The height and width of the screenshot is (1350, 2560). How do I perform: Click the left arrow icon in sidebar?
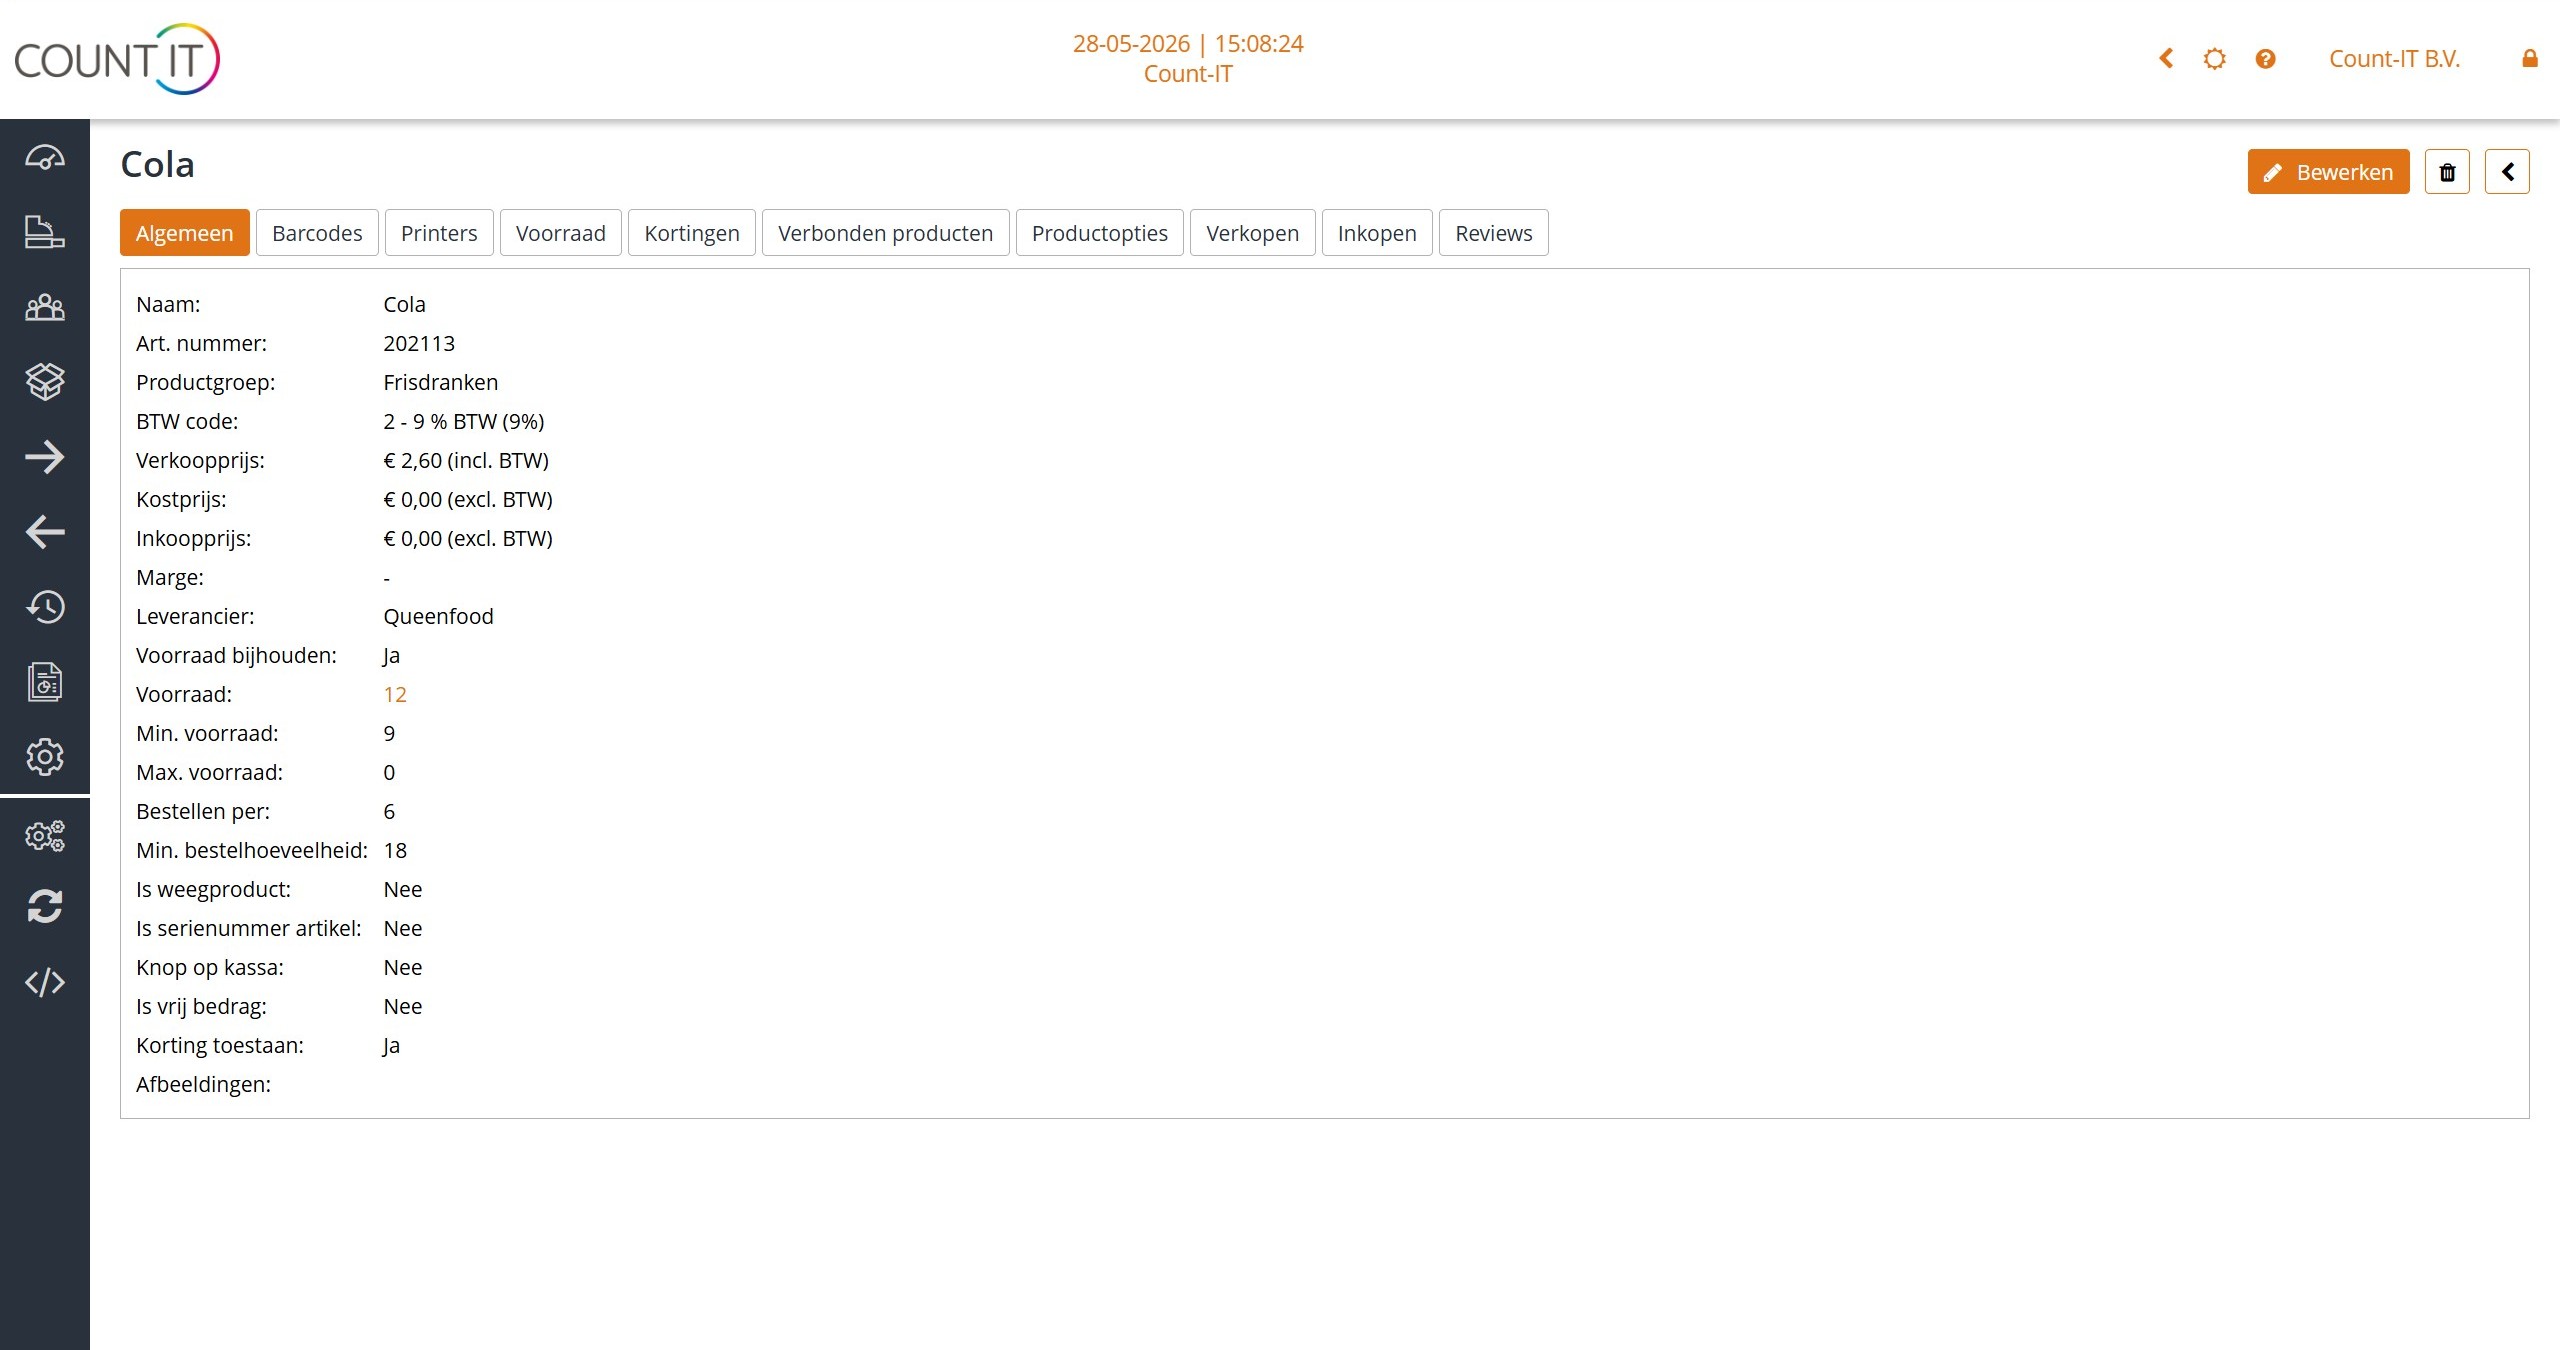pyautogui.click(x=45, y=532)
